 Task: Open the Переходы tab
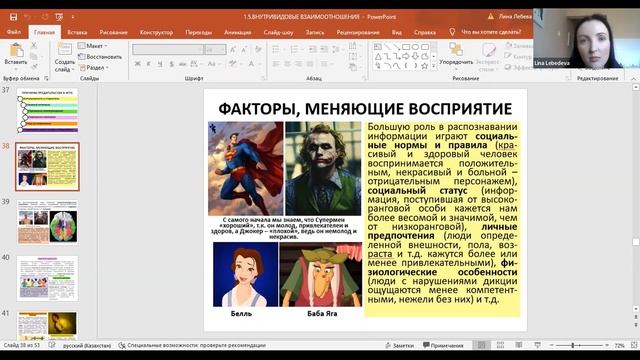(x=198, y=32)
